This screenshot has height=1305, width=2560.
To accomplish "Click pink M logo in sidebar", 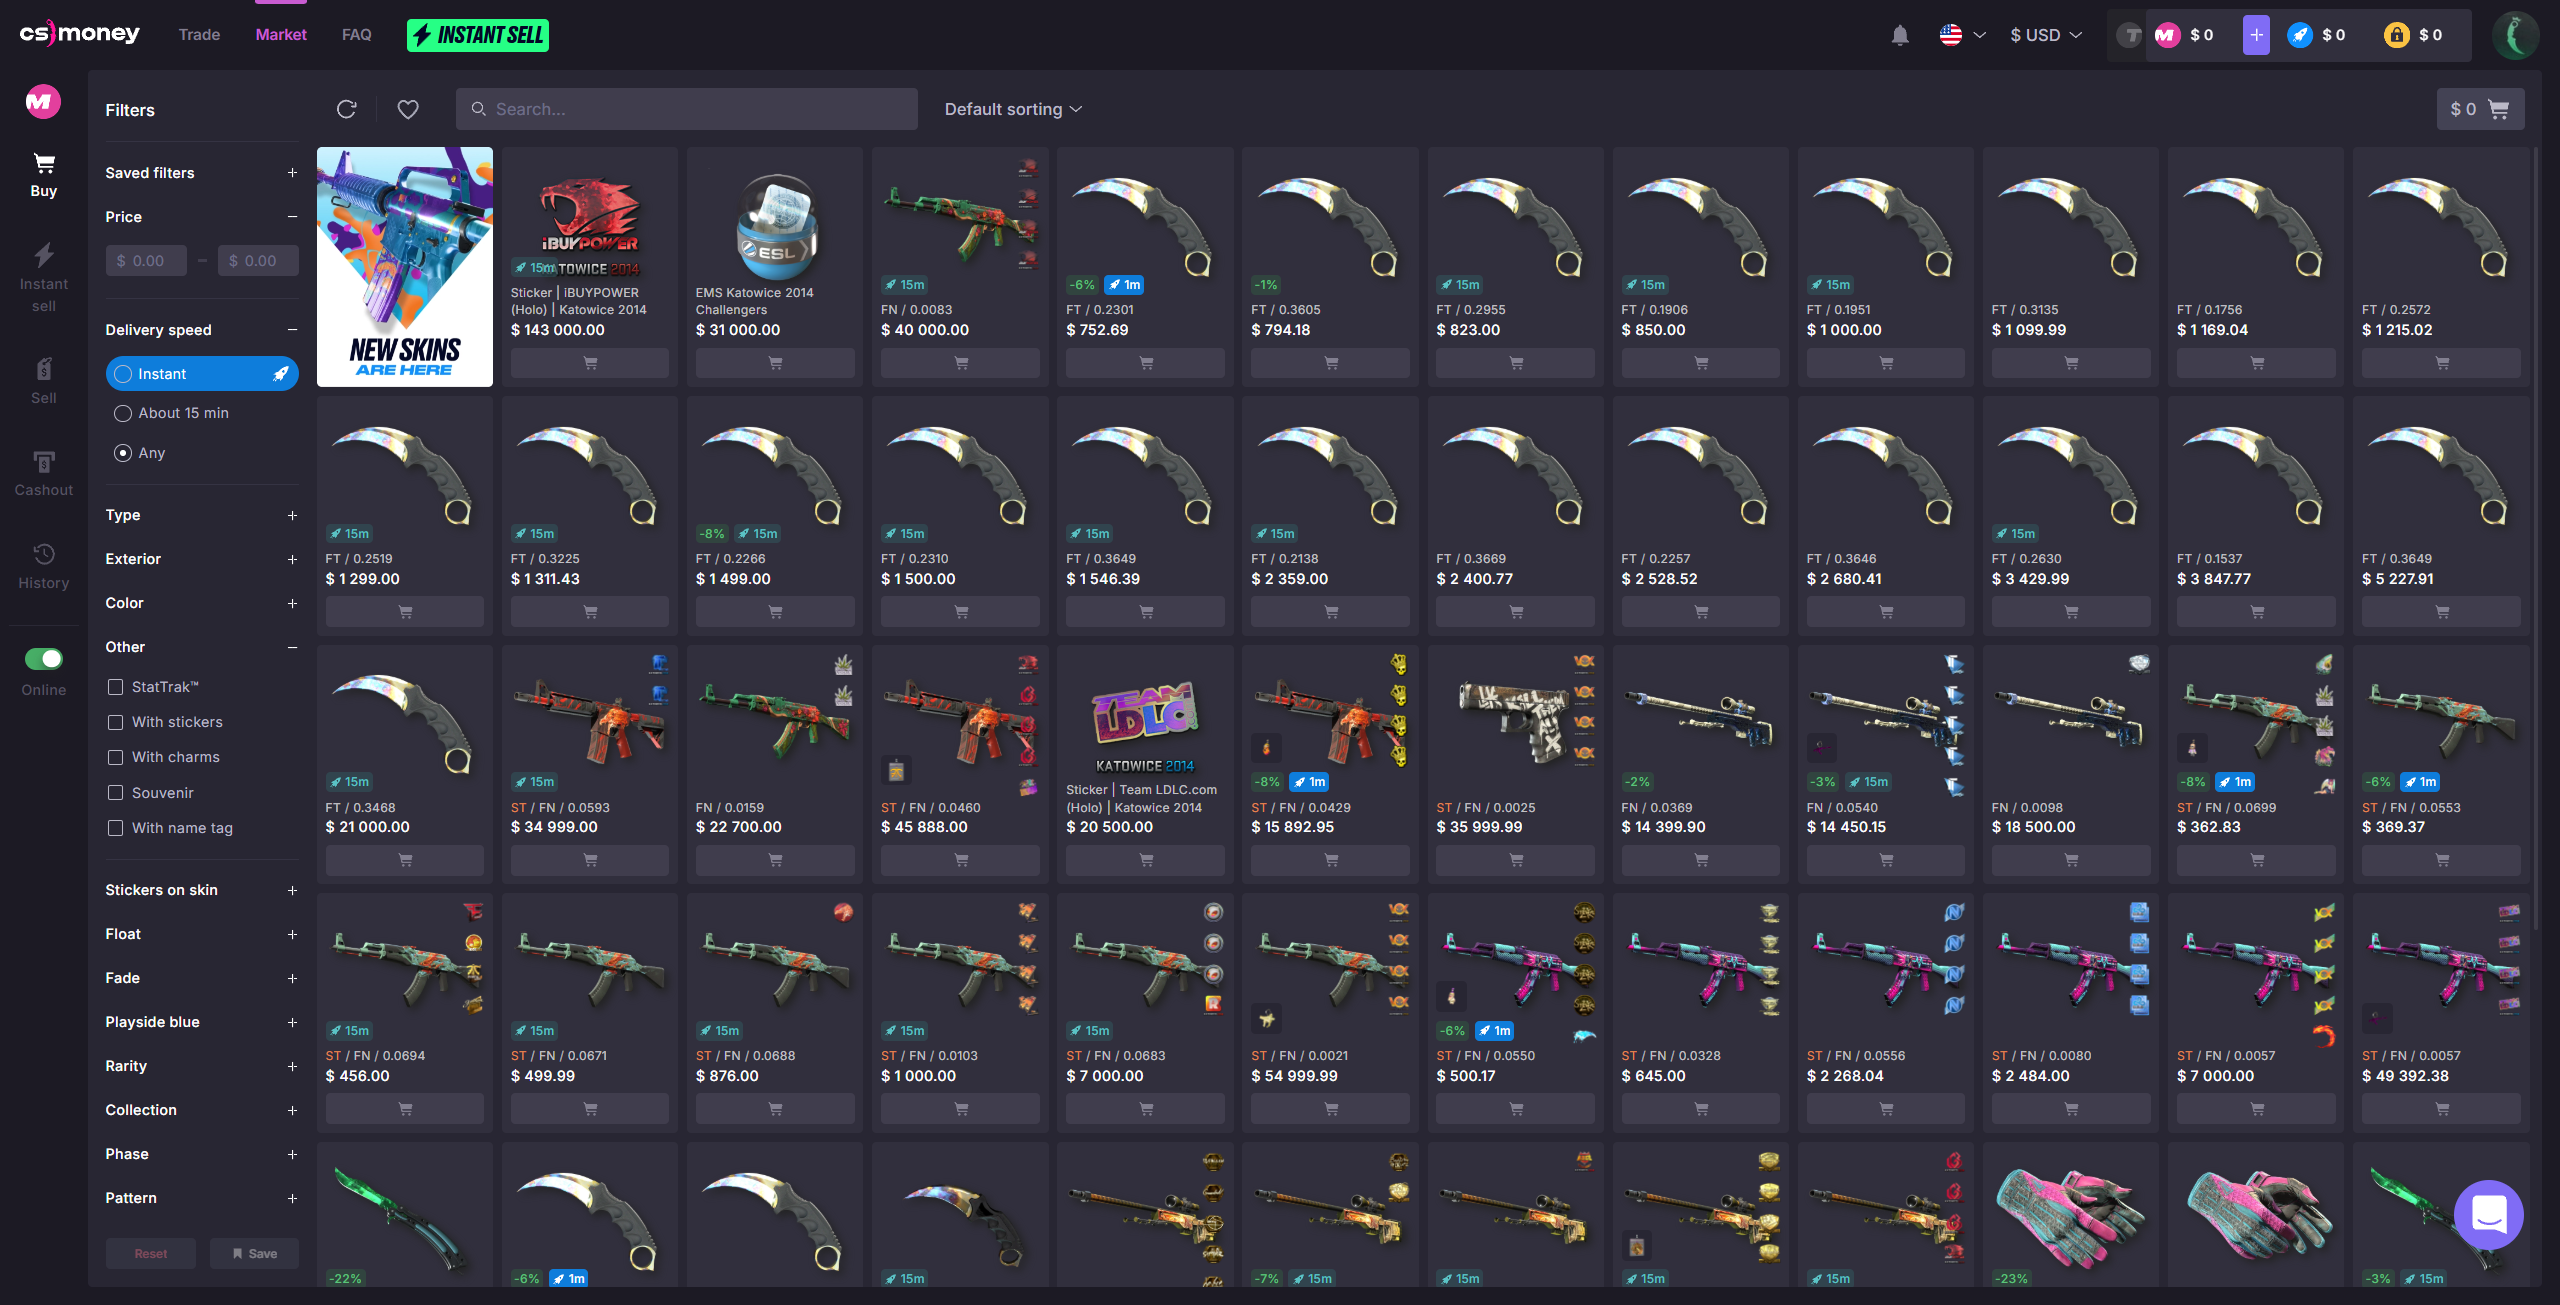I will pyautogui.click(x=43, y=101).
